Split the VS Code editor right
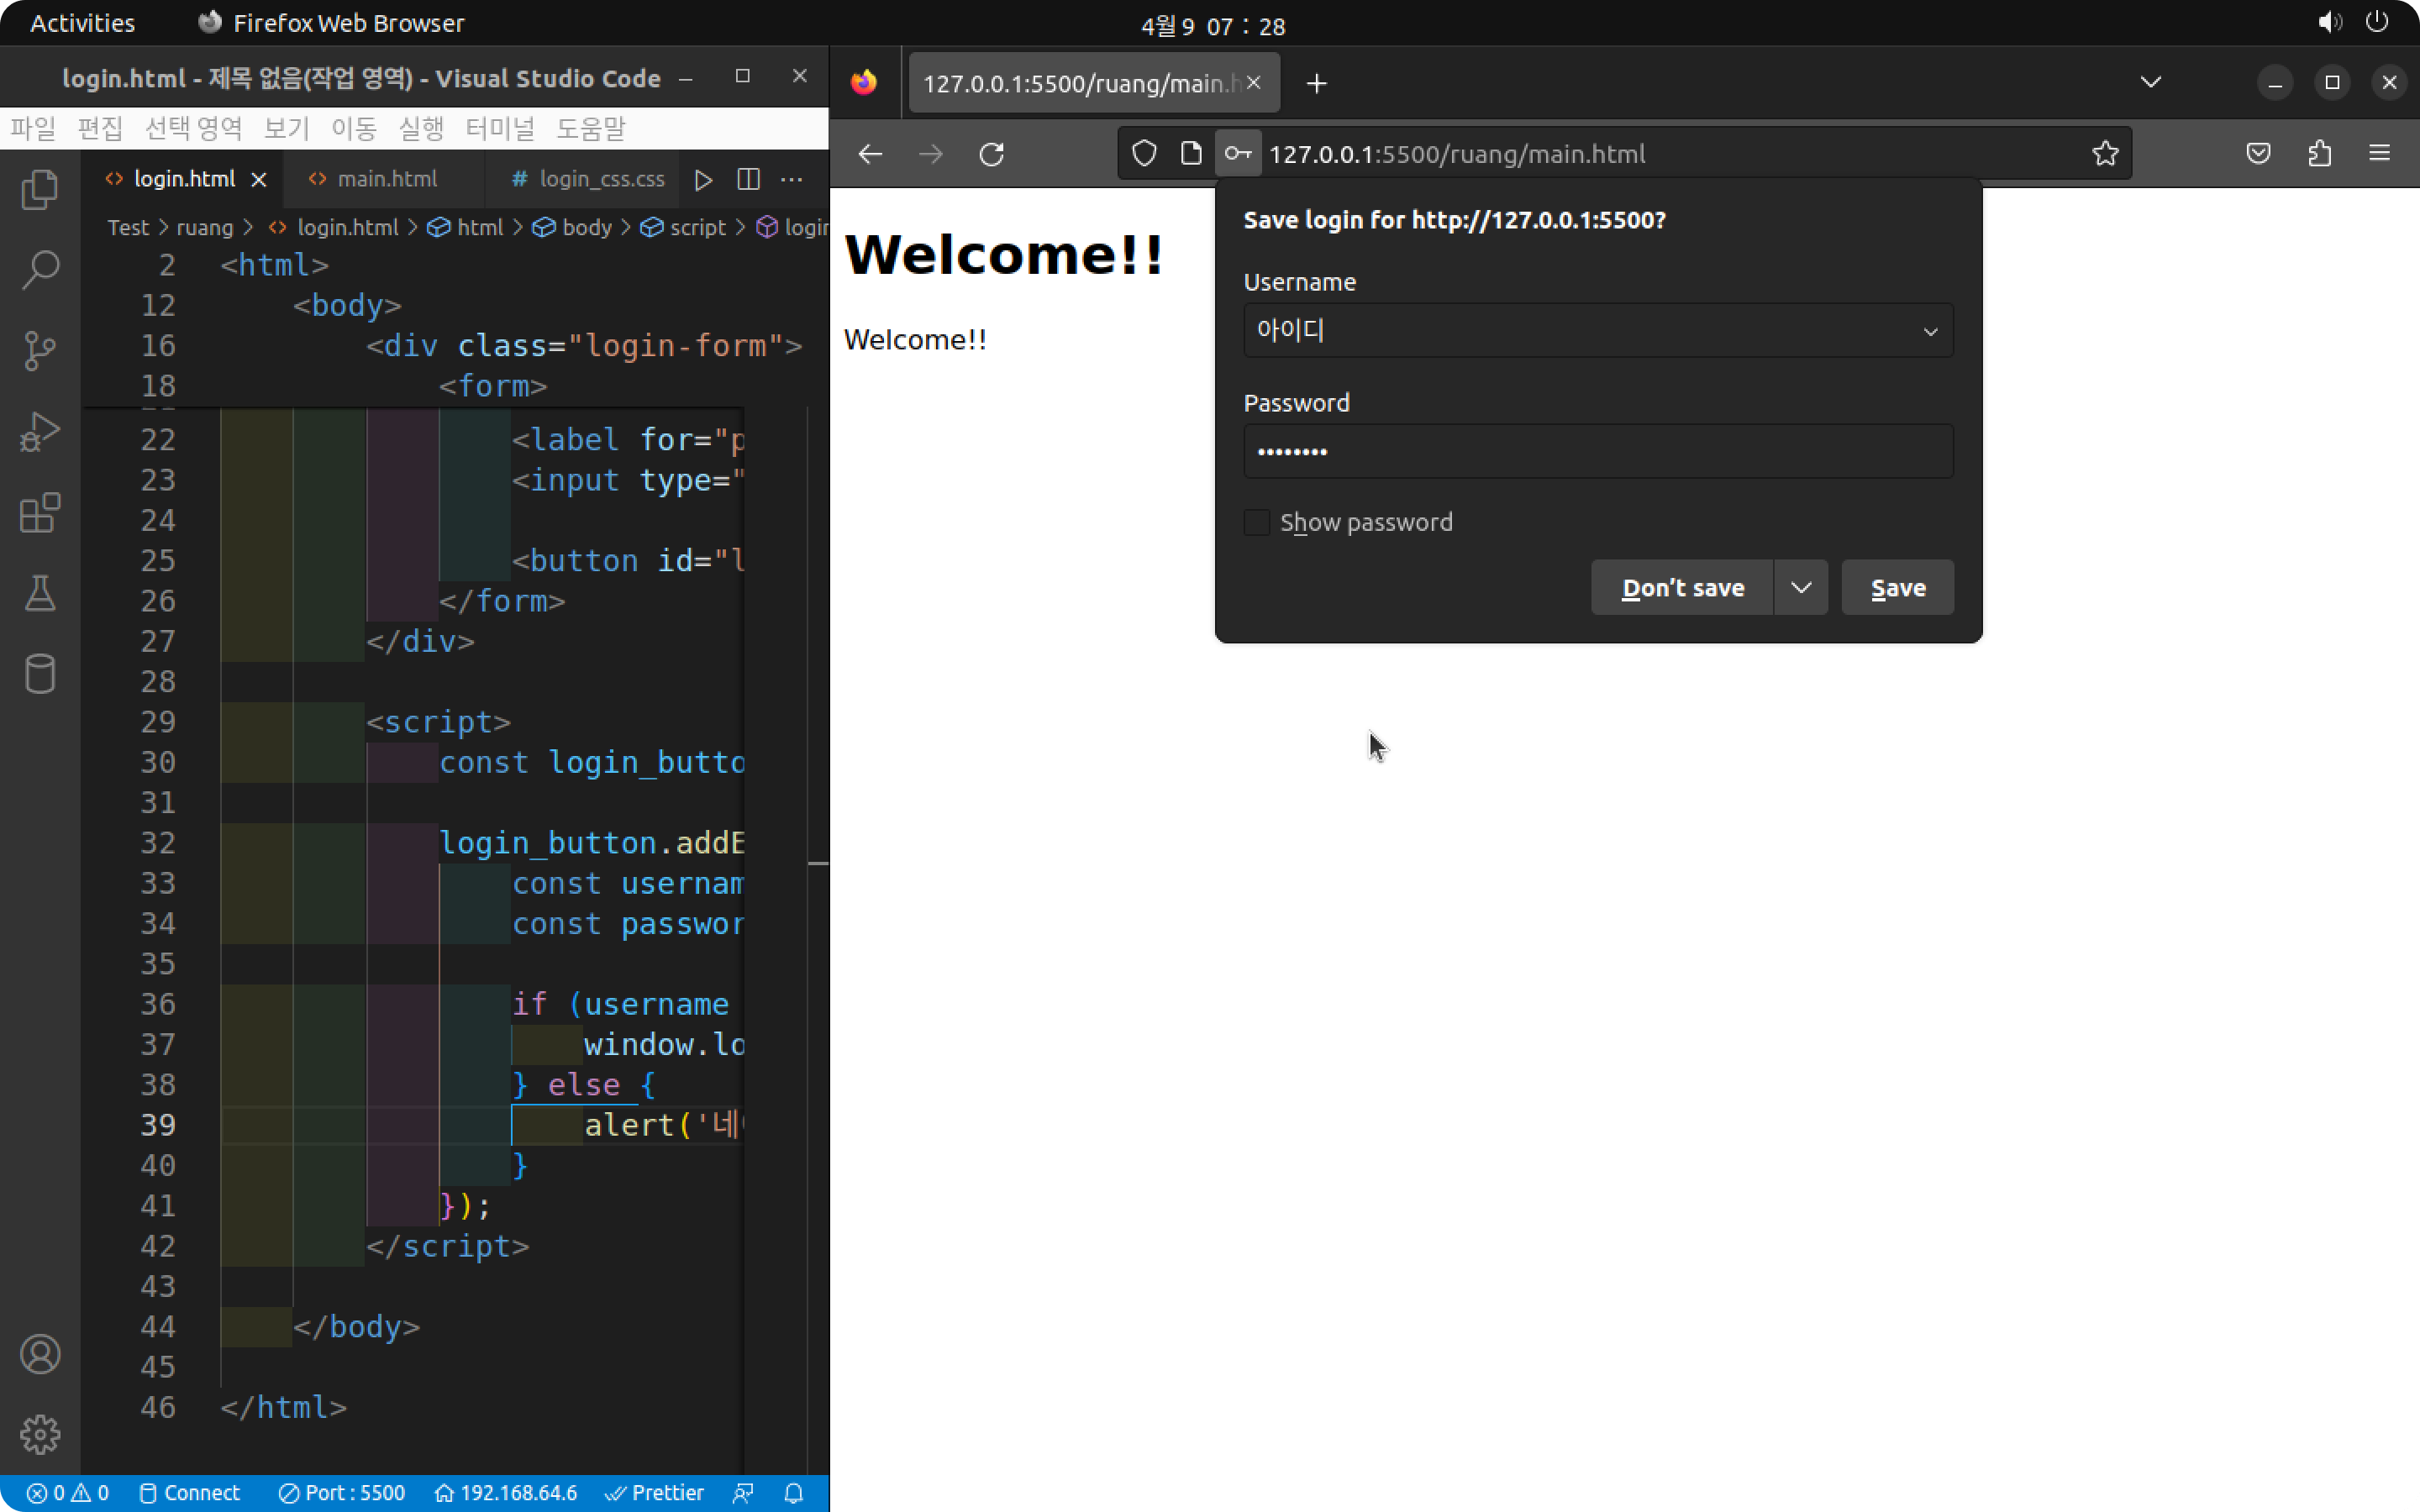 coord(748,179)
